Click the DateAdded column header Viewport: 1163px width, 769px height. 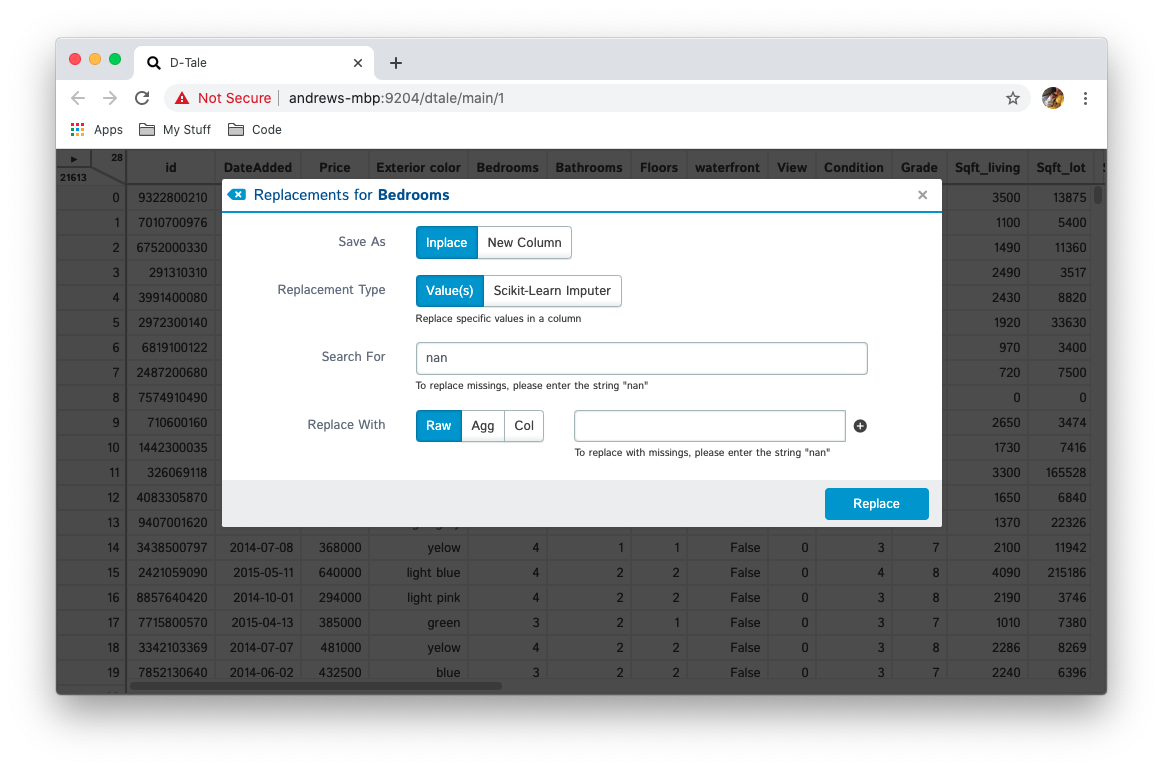[x=257, y=168]
